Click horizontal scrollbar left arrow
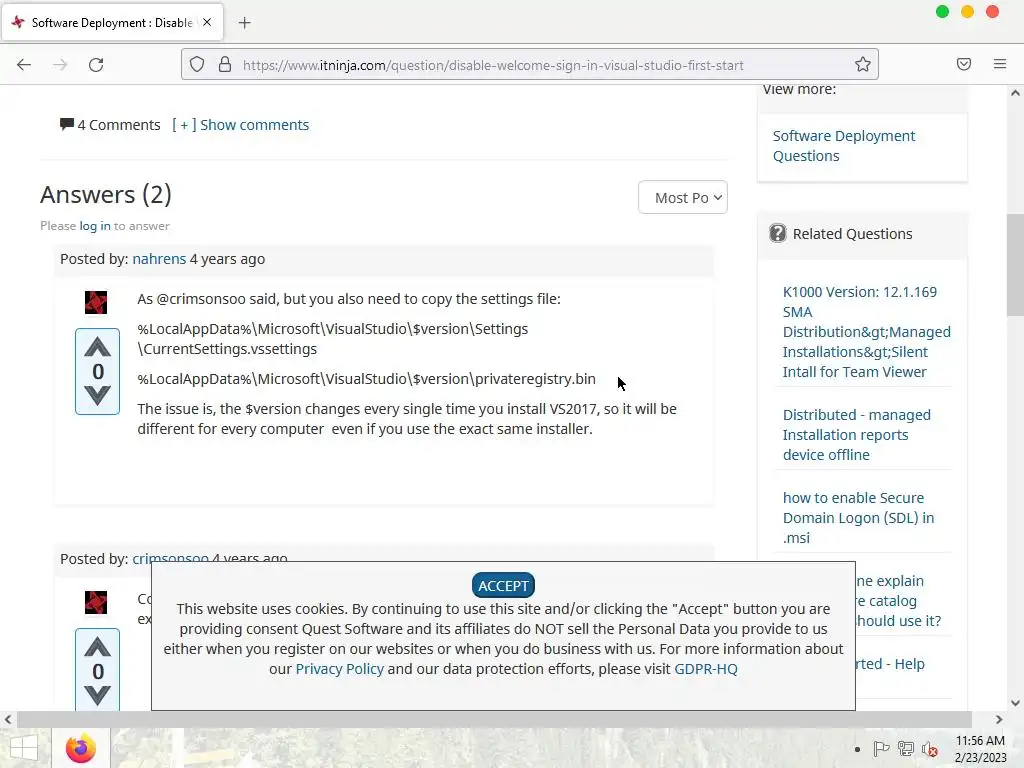The image size is (1024, 768). click(x=8, y=720)
